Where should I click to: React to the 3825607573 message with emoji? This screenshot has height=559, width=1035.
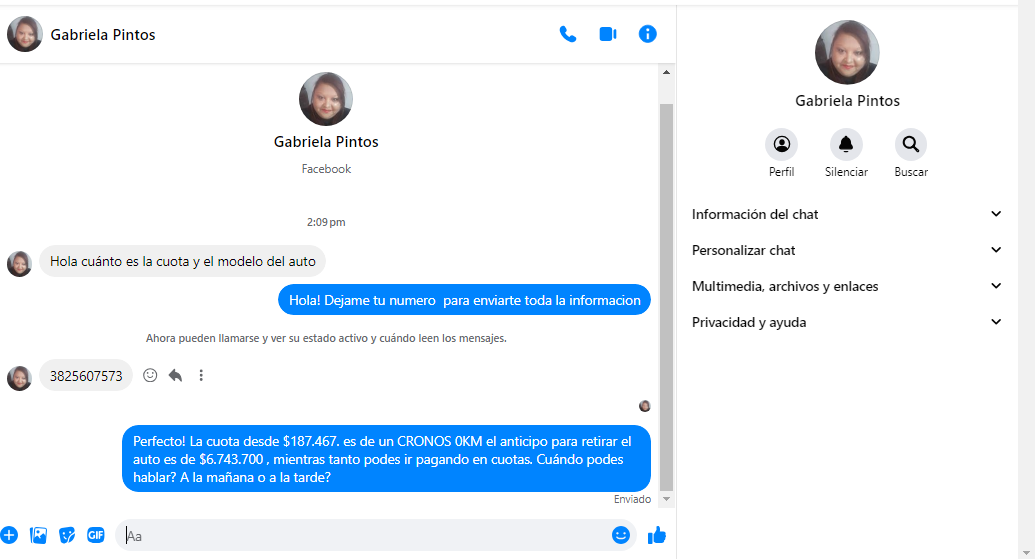point(150,376)
